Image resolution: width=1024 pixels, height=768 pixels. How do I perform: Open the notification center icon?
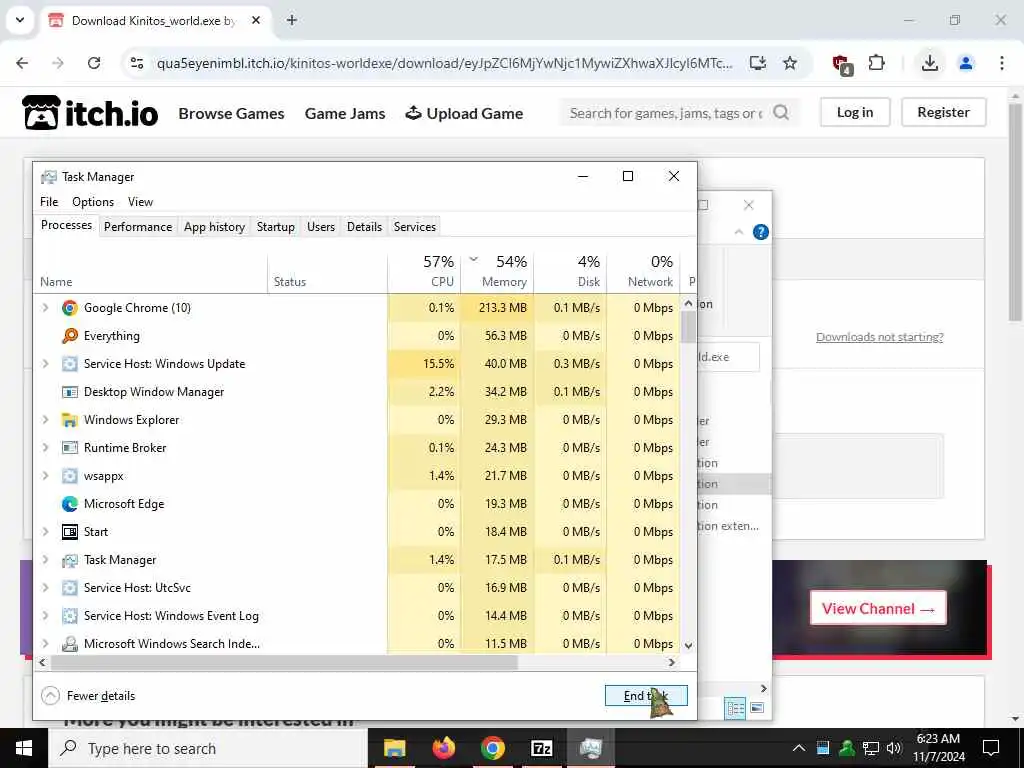[991, 748]
